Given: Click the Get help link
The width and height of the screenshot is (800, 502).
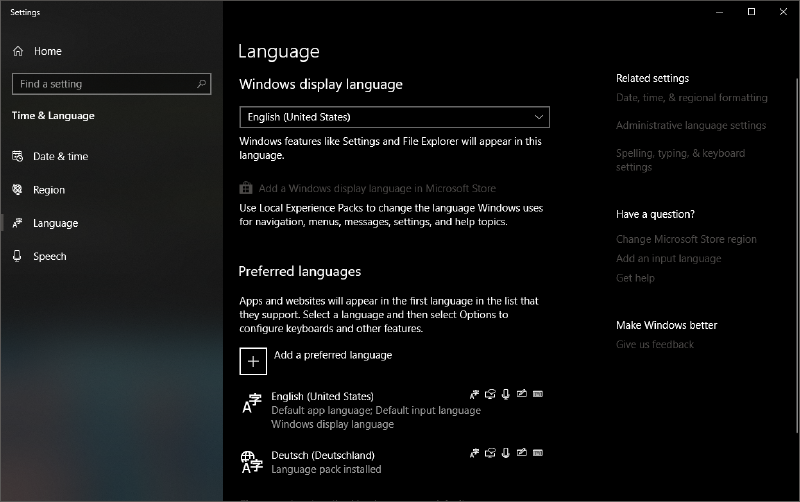Looking at the screenshot, I should tap(635, 278).
